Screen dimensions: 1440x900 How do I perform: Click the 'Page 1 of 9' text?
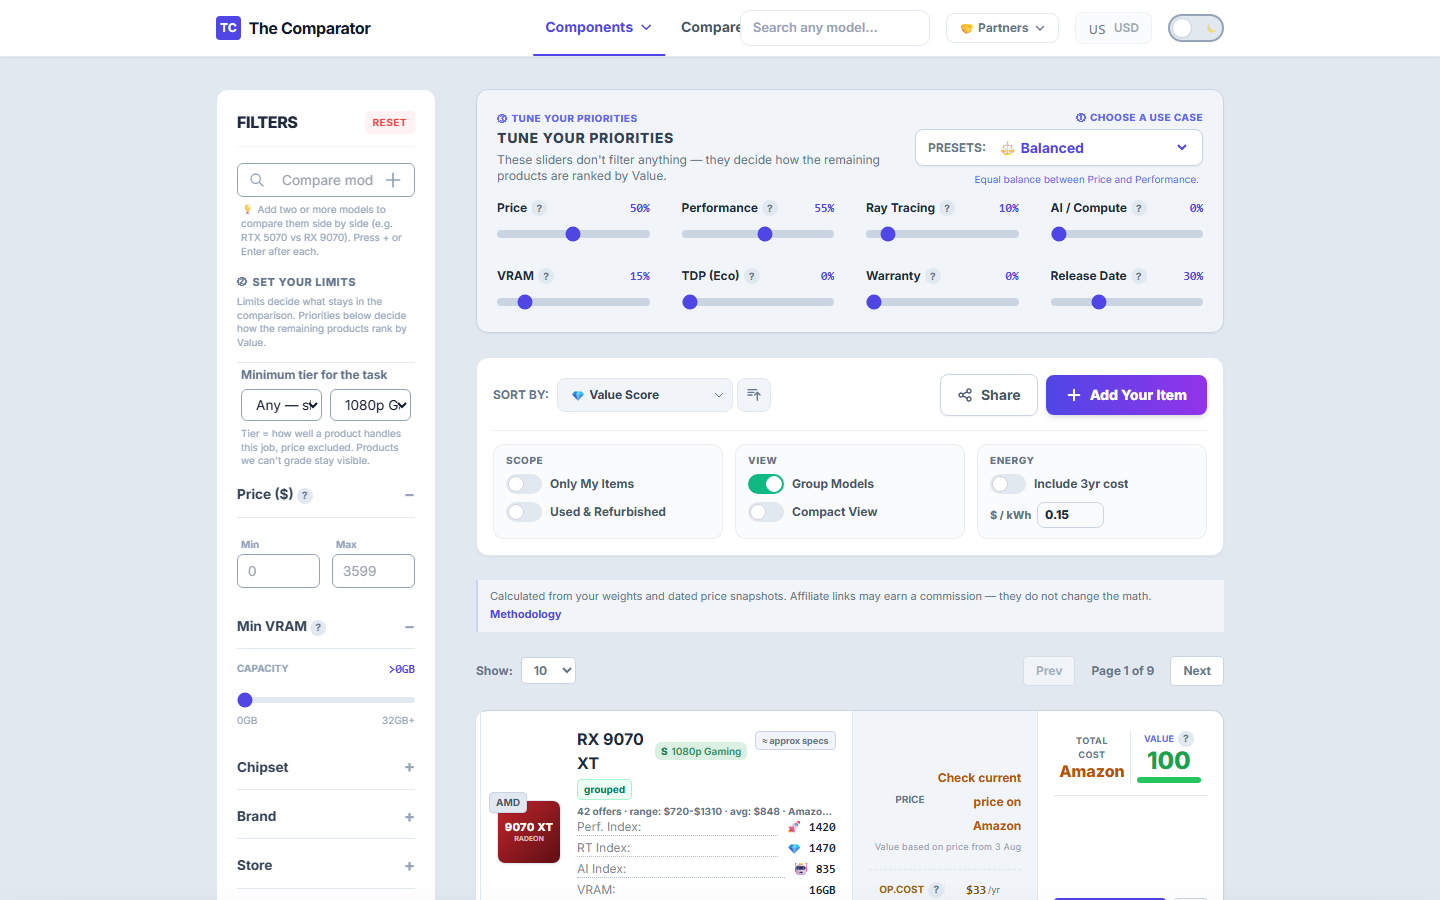1122,671
